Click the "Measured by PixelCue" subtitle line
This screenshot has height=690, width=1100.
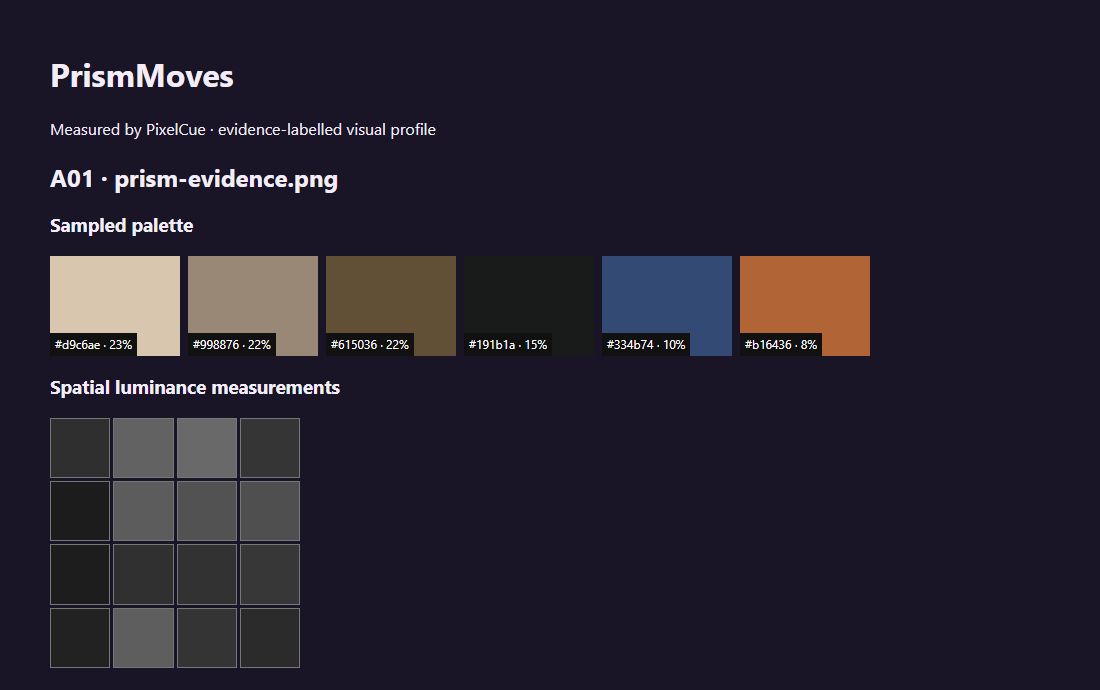tap(243, 130)
